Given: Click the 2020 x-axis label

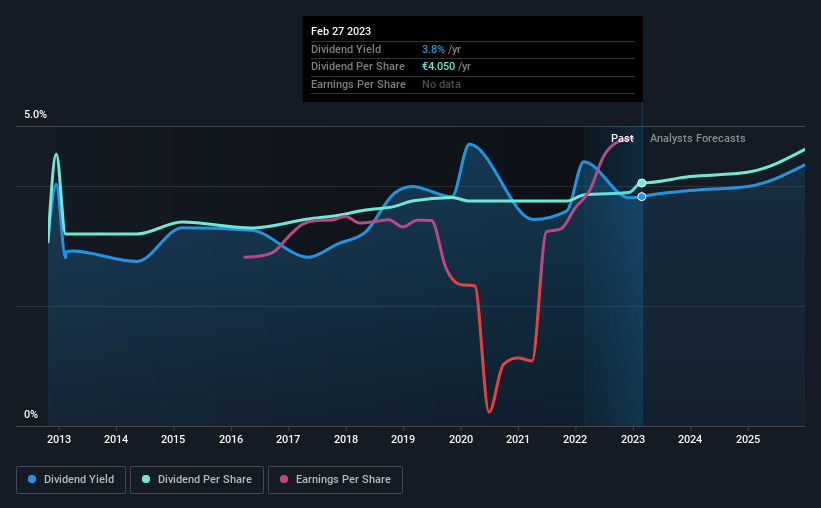Looking at the screenshot, I should 461,439.
